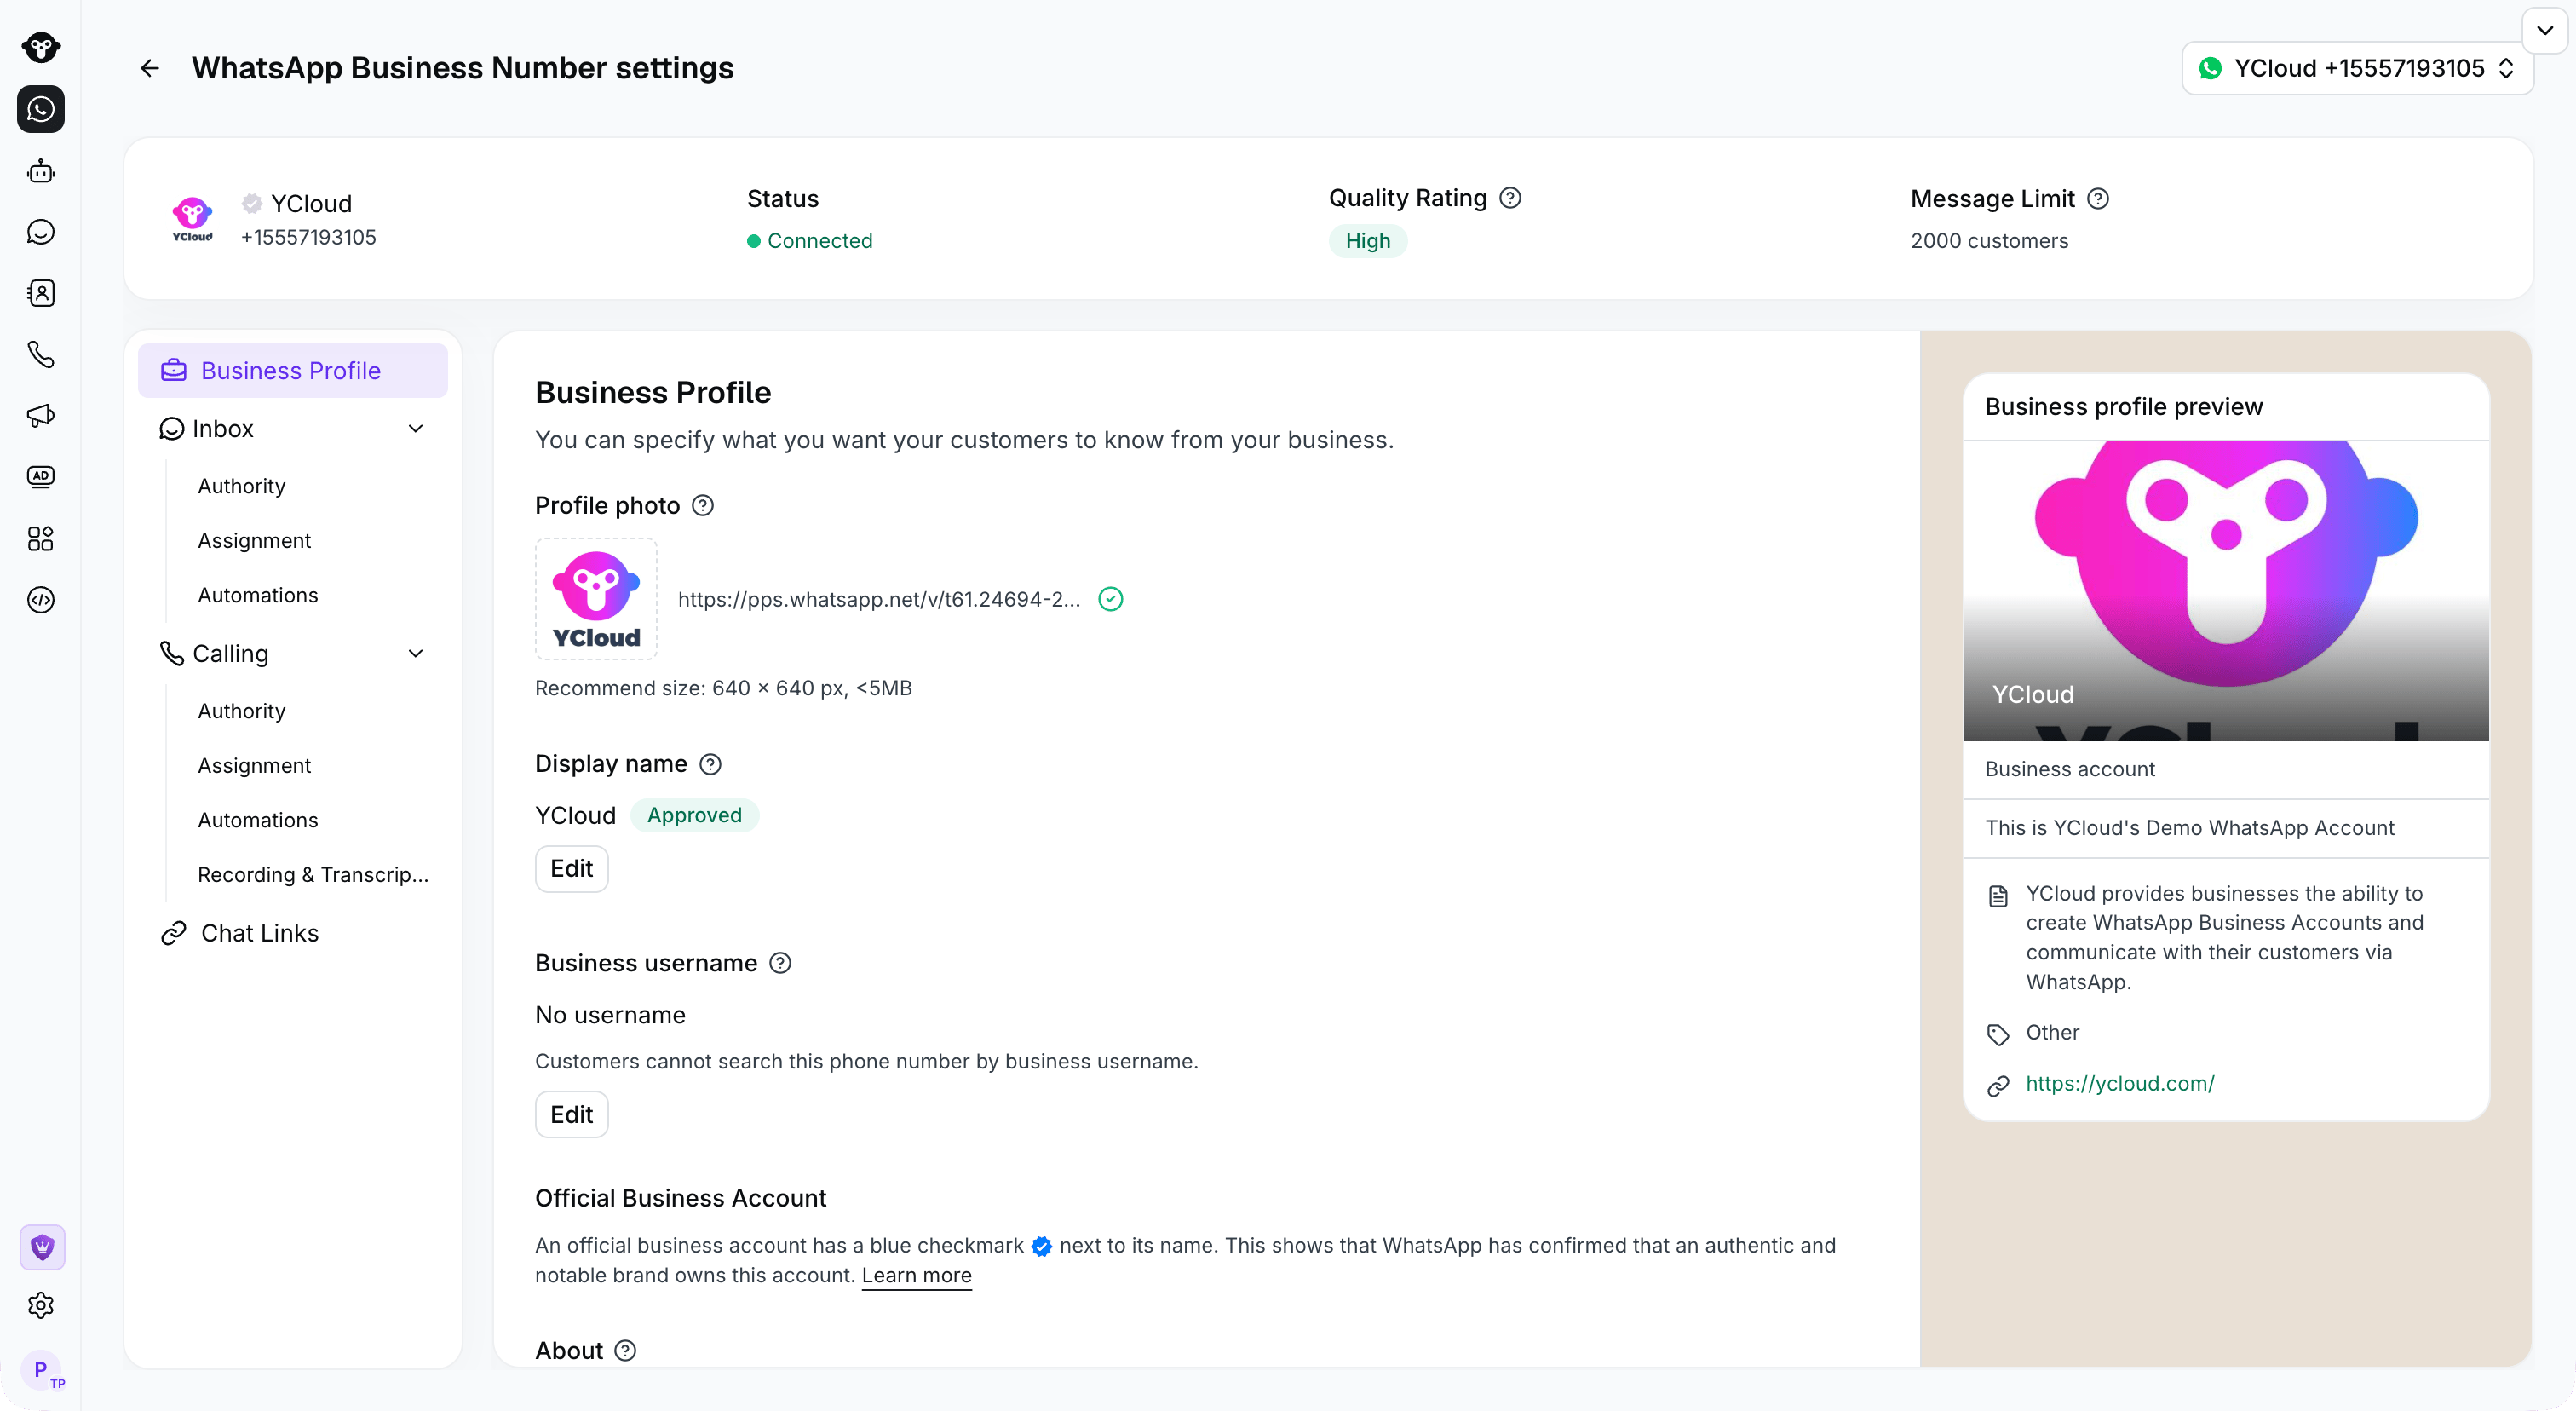Click Quality Rating help icon
This screenshot has width=2576, height=1411.
[x=1510, y=198]
